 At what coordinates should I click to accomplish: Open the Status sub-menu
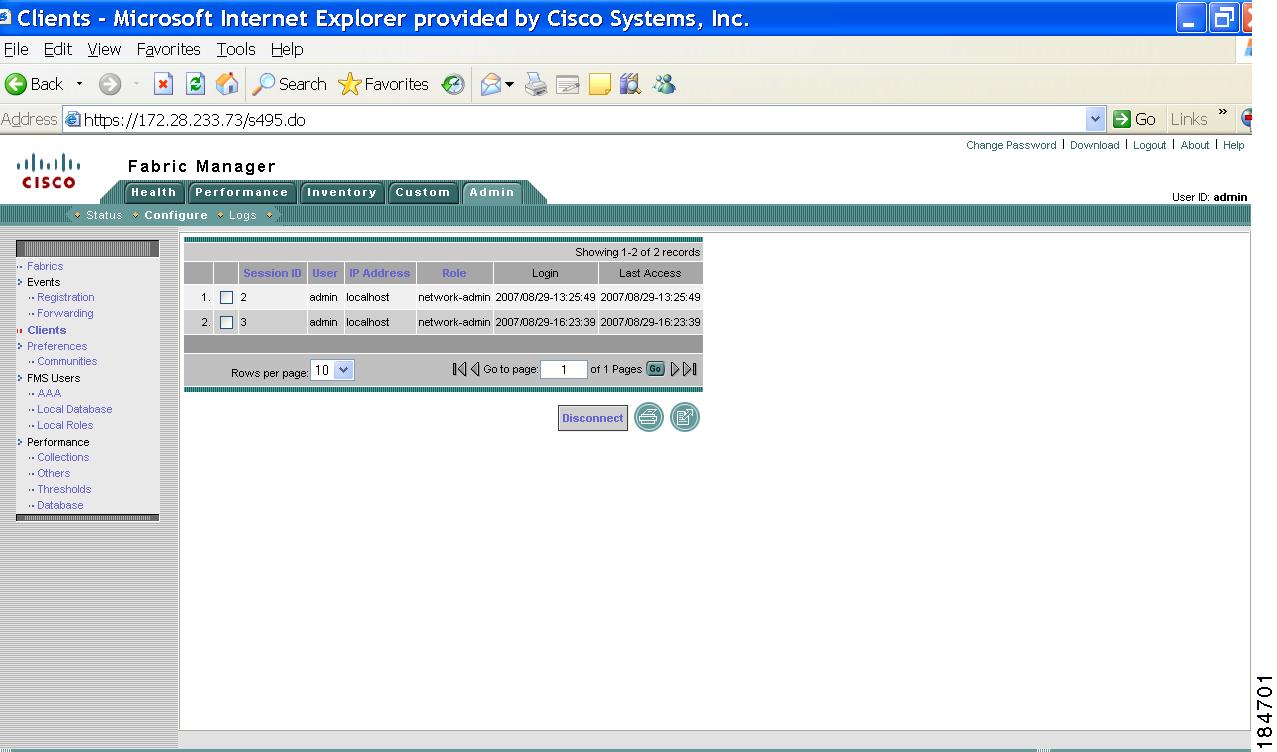[104, 215]
